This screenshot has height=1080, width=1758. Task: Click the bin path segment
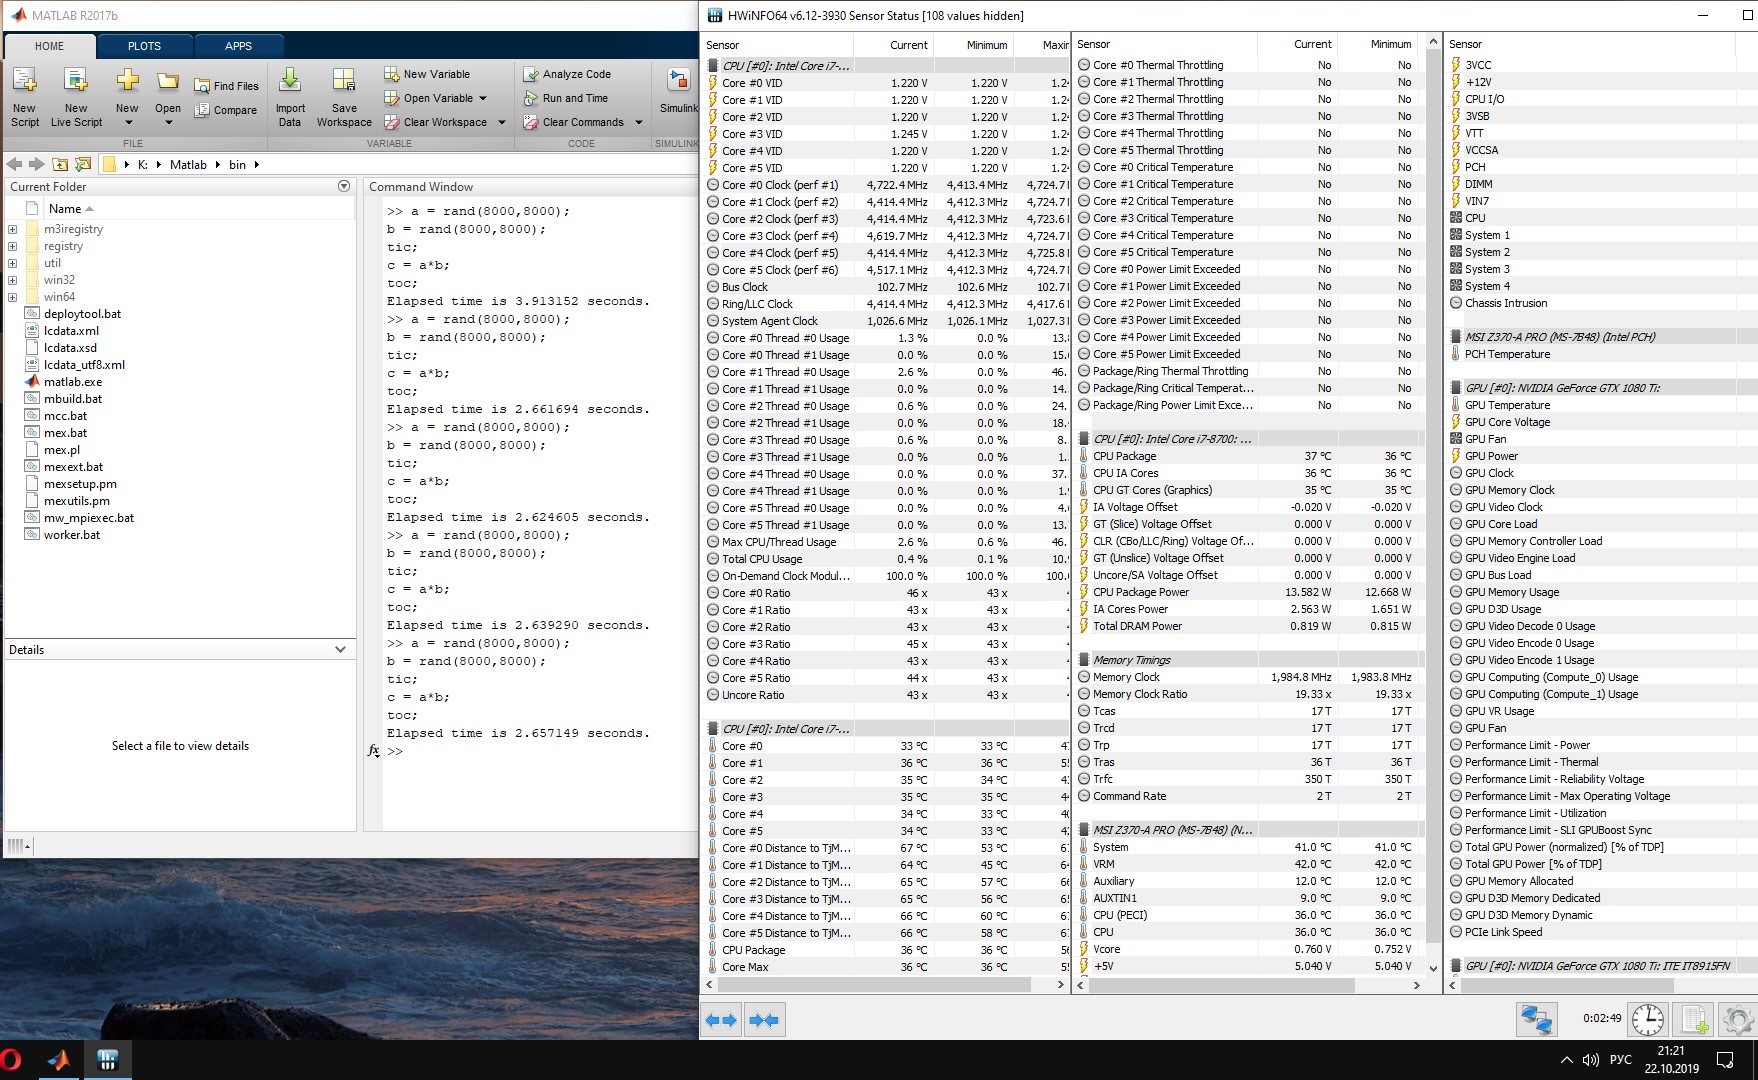tap(237, 164)
